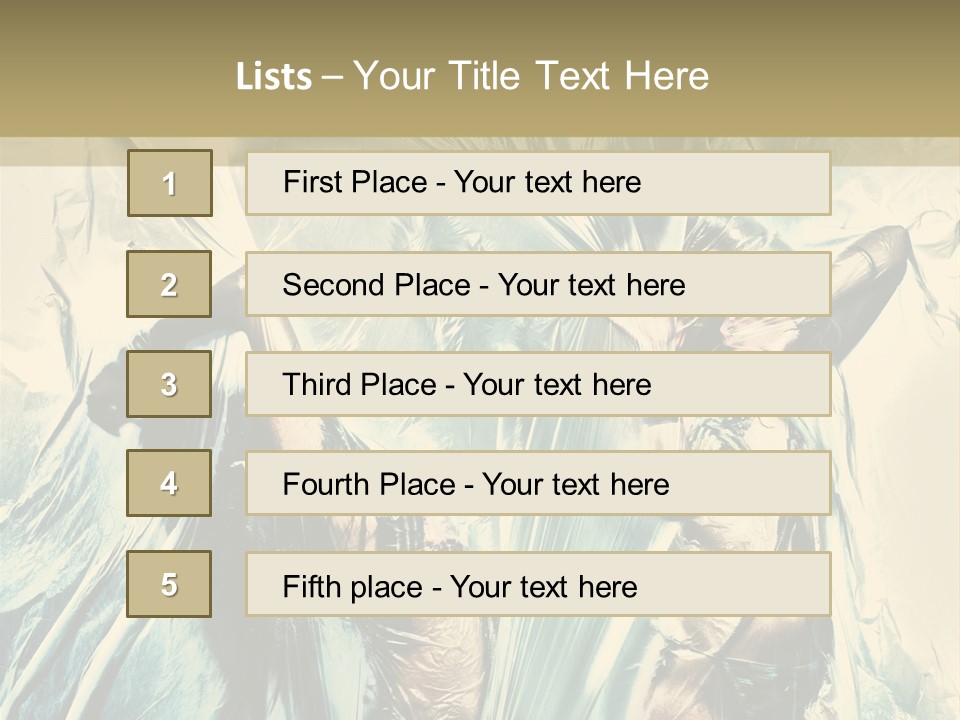
Task: Select the Fifth place text bar
Action: click(x=538, y=584)
